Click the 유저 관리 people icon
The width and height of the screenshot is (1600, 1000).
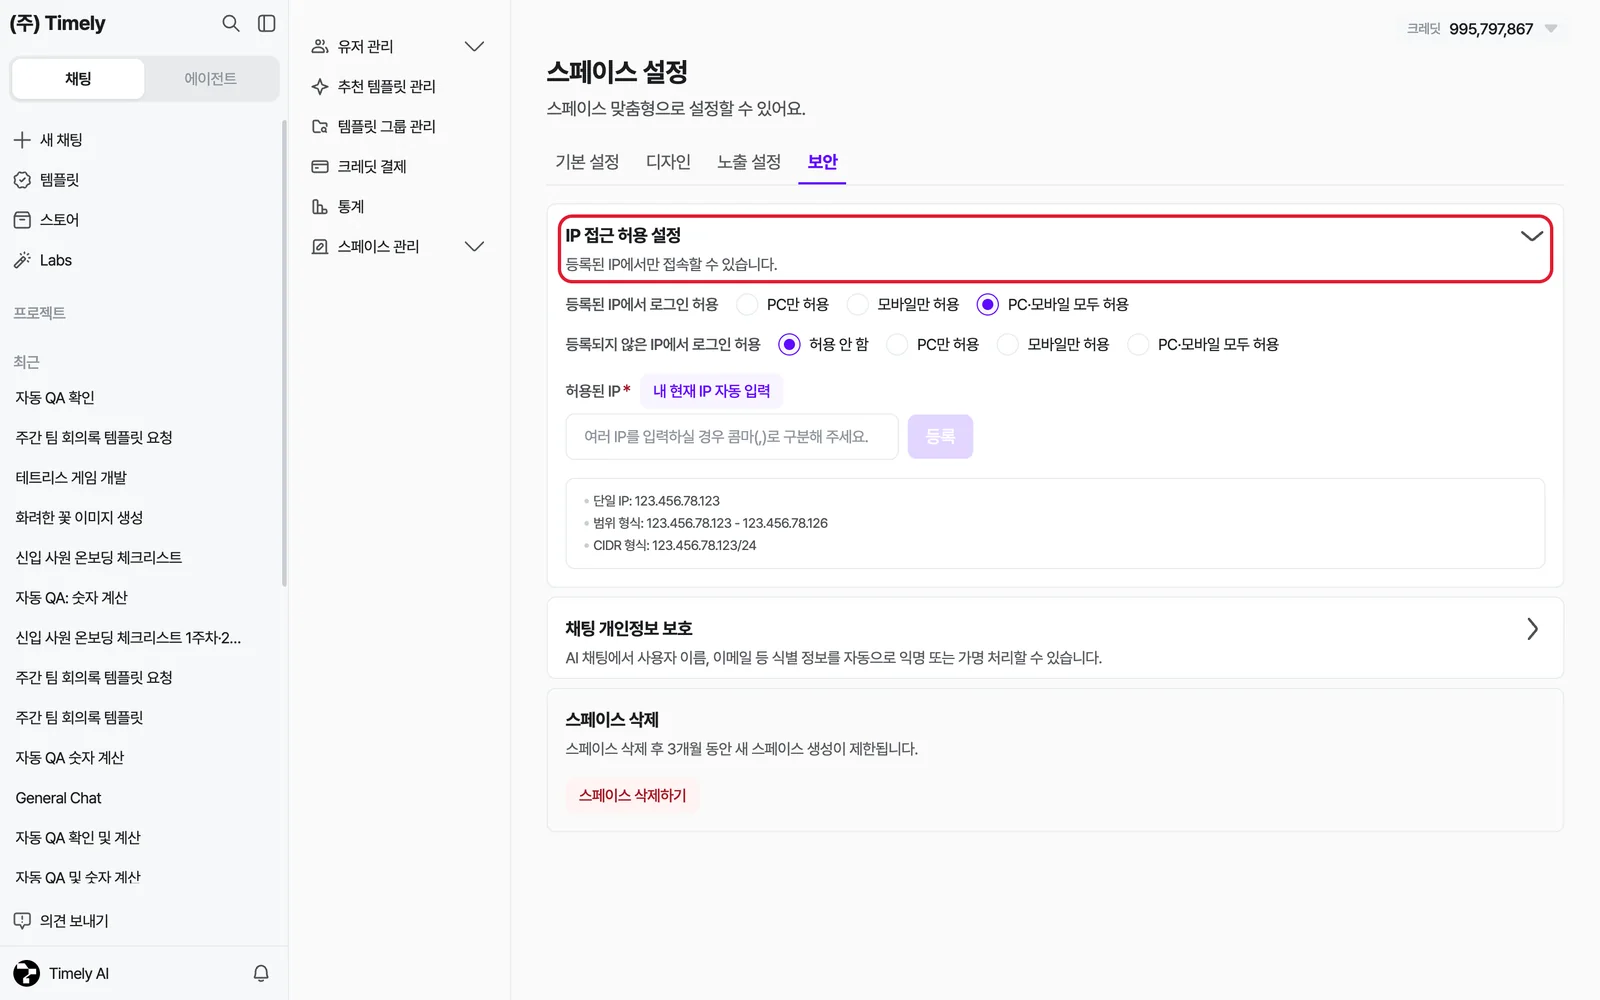point(320,46)
